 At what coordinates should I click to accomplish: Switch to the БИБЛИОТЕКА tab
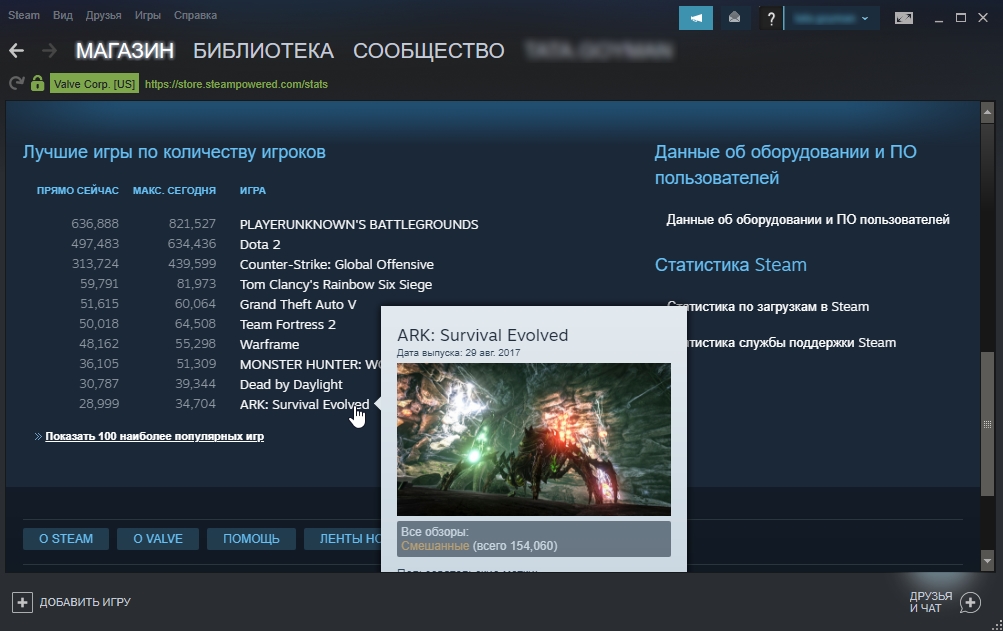point(264,51)
